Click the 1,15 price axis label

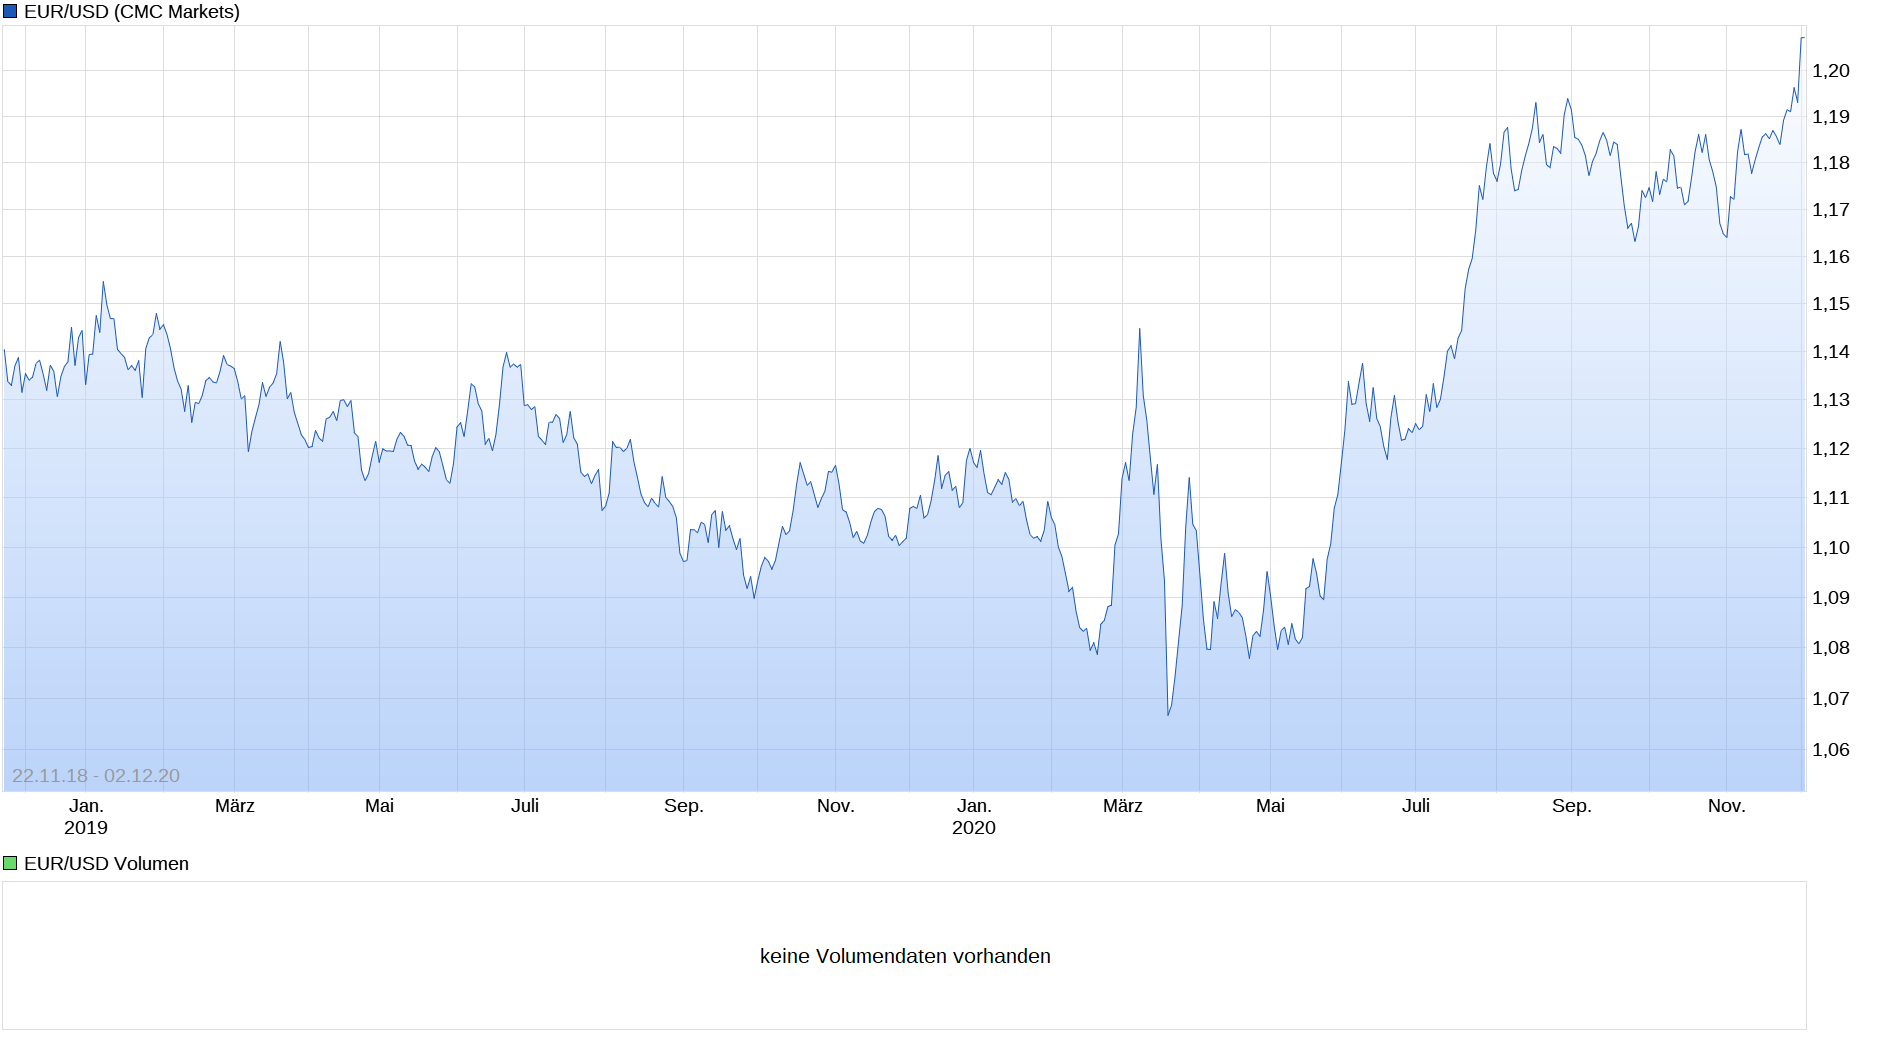click(1831, 304)
